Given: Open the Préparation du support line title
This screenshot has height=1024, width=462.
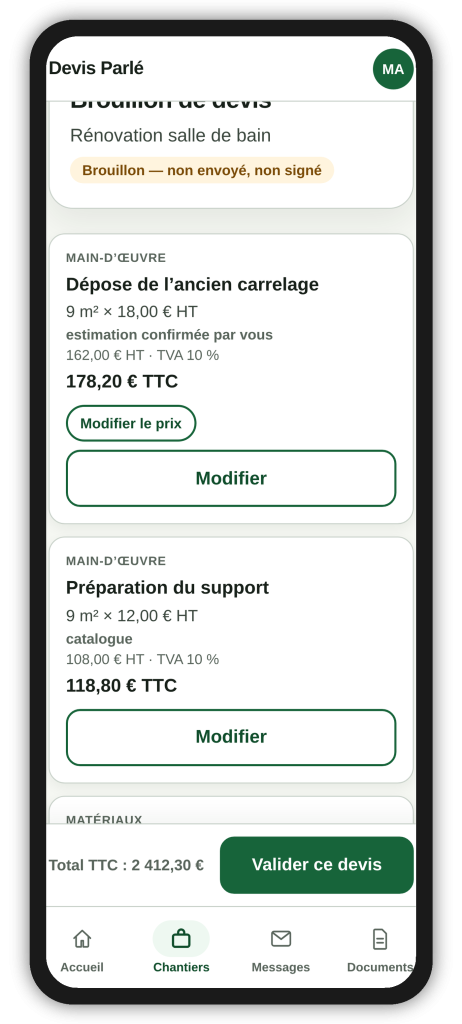Looking at the screenshot, I should (x=167, y=588).
